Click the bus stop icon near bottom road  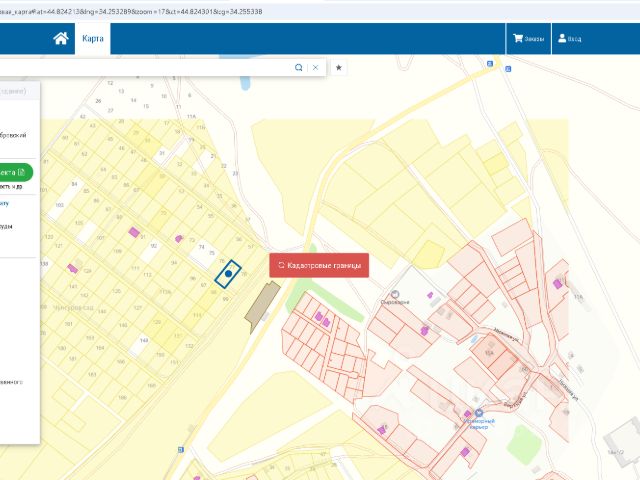click(x=181, y=449)
